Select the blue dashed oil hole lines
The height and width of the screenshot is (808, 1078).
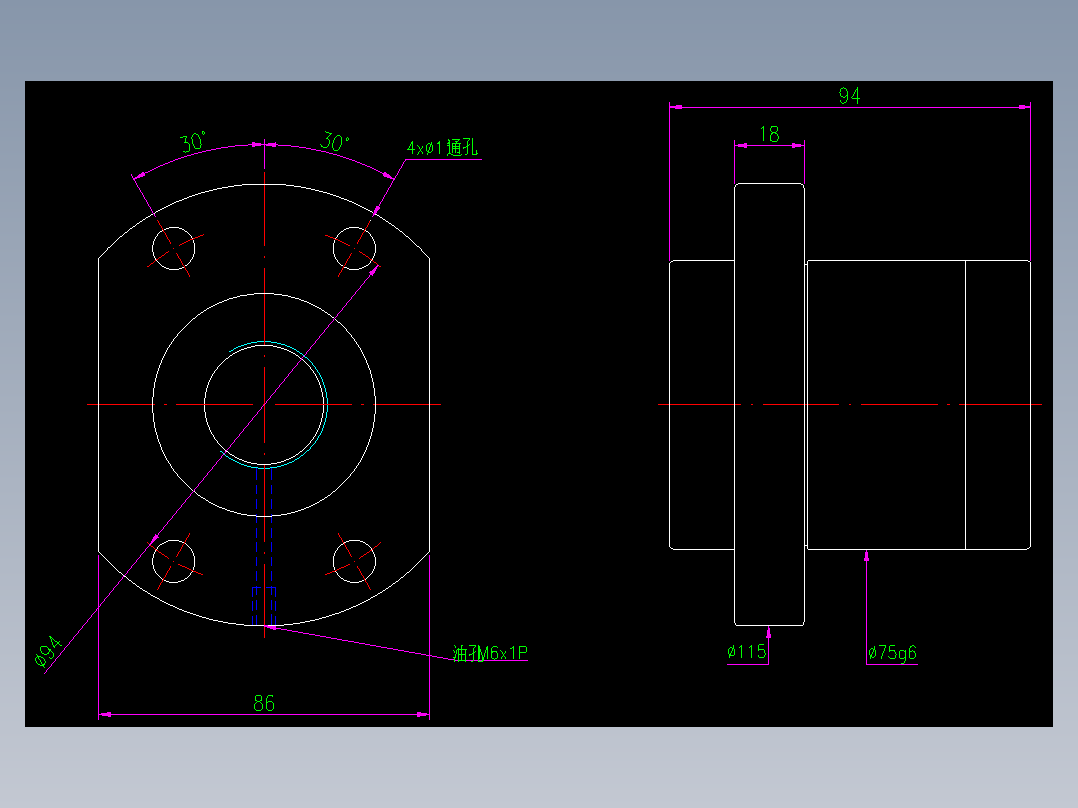[x=264, y=546]
